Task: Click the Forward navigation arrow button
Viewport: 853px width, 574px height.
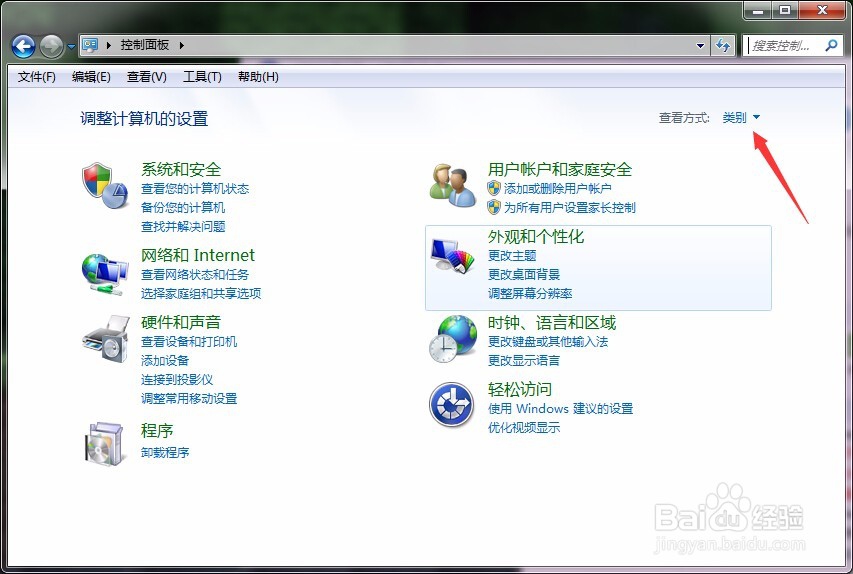Action: (51, 46)
